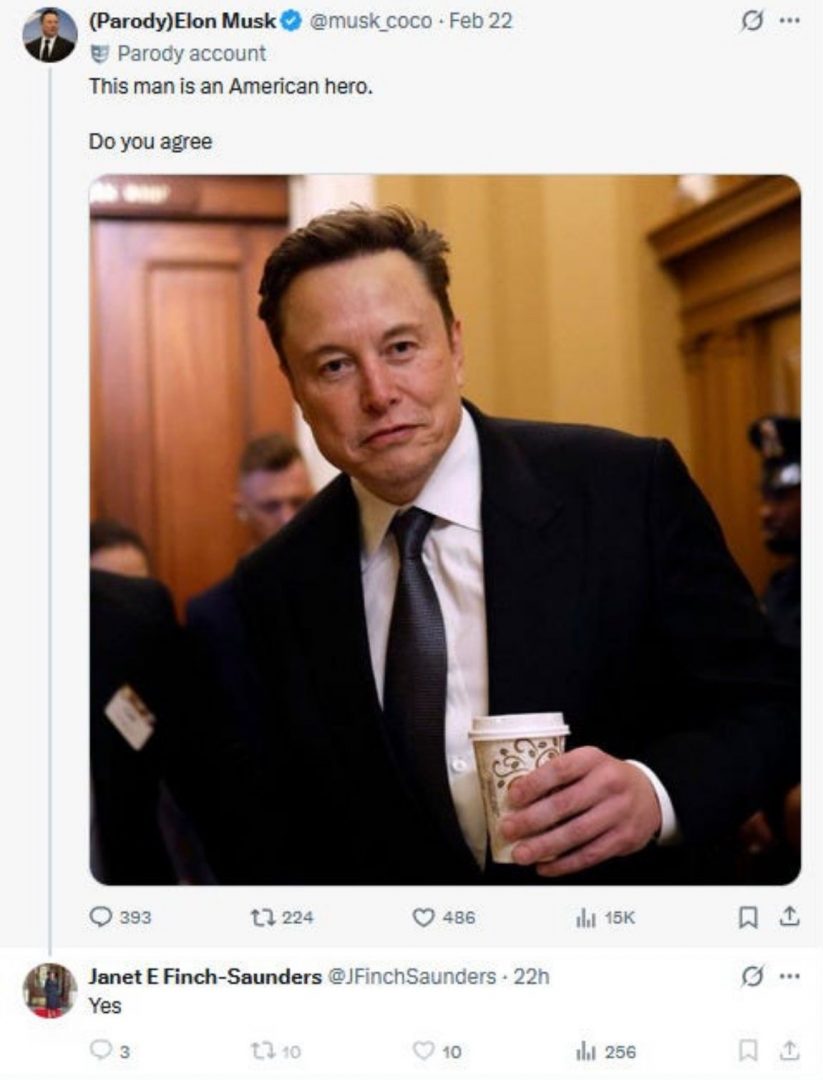Like the post with 486 likes

click(x=424, y=917)
